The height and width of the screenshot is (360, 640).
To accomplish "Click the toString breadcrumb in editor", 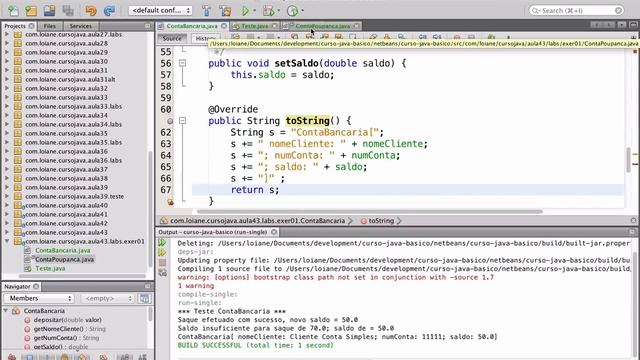I will pos(381,220).
